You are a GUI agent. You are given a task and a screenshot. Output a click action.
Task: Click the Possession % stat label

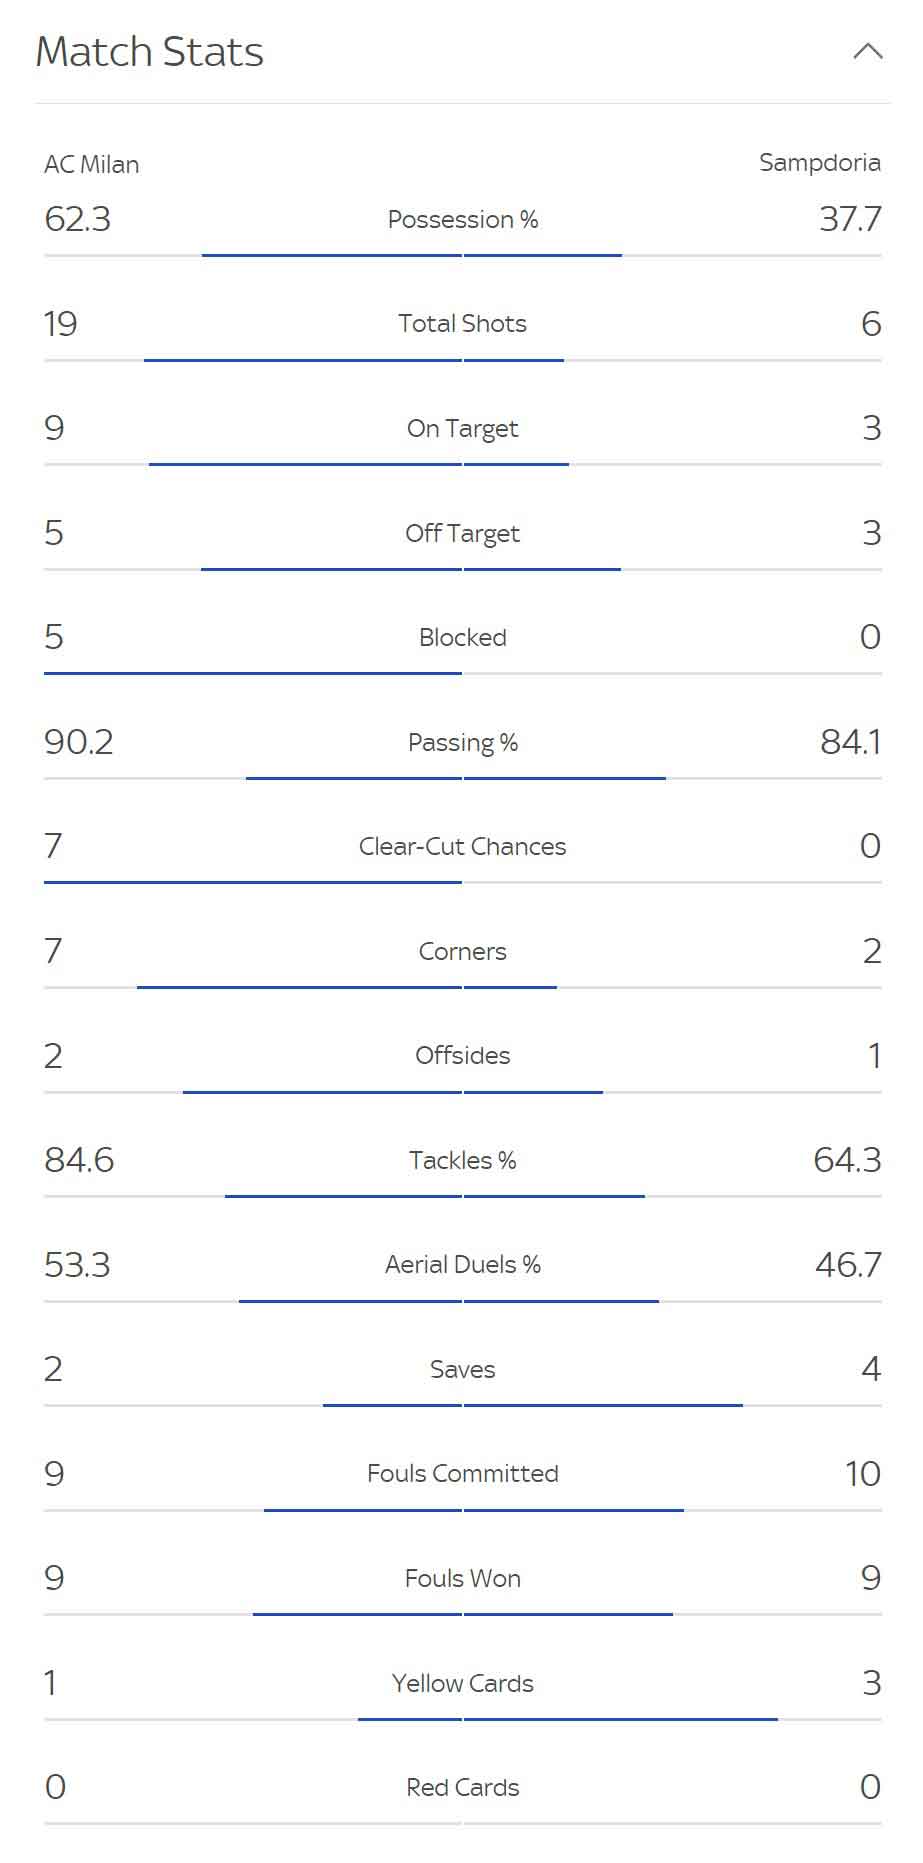(x=463, y=219)
